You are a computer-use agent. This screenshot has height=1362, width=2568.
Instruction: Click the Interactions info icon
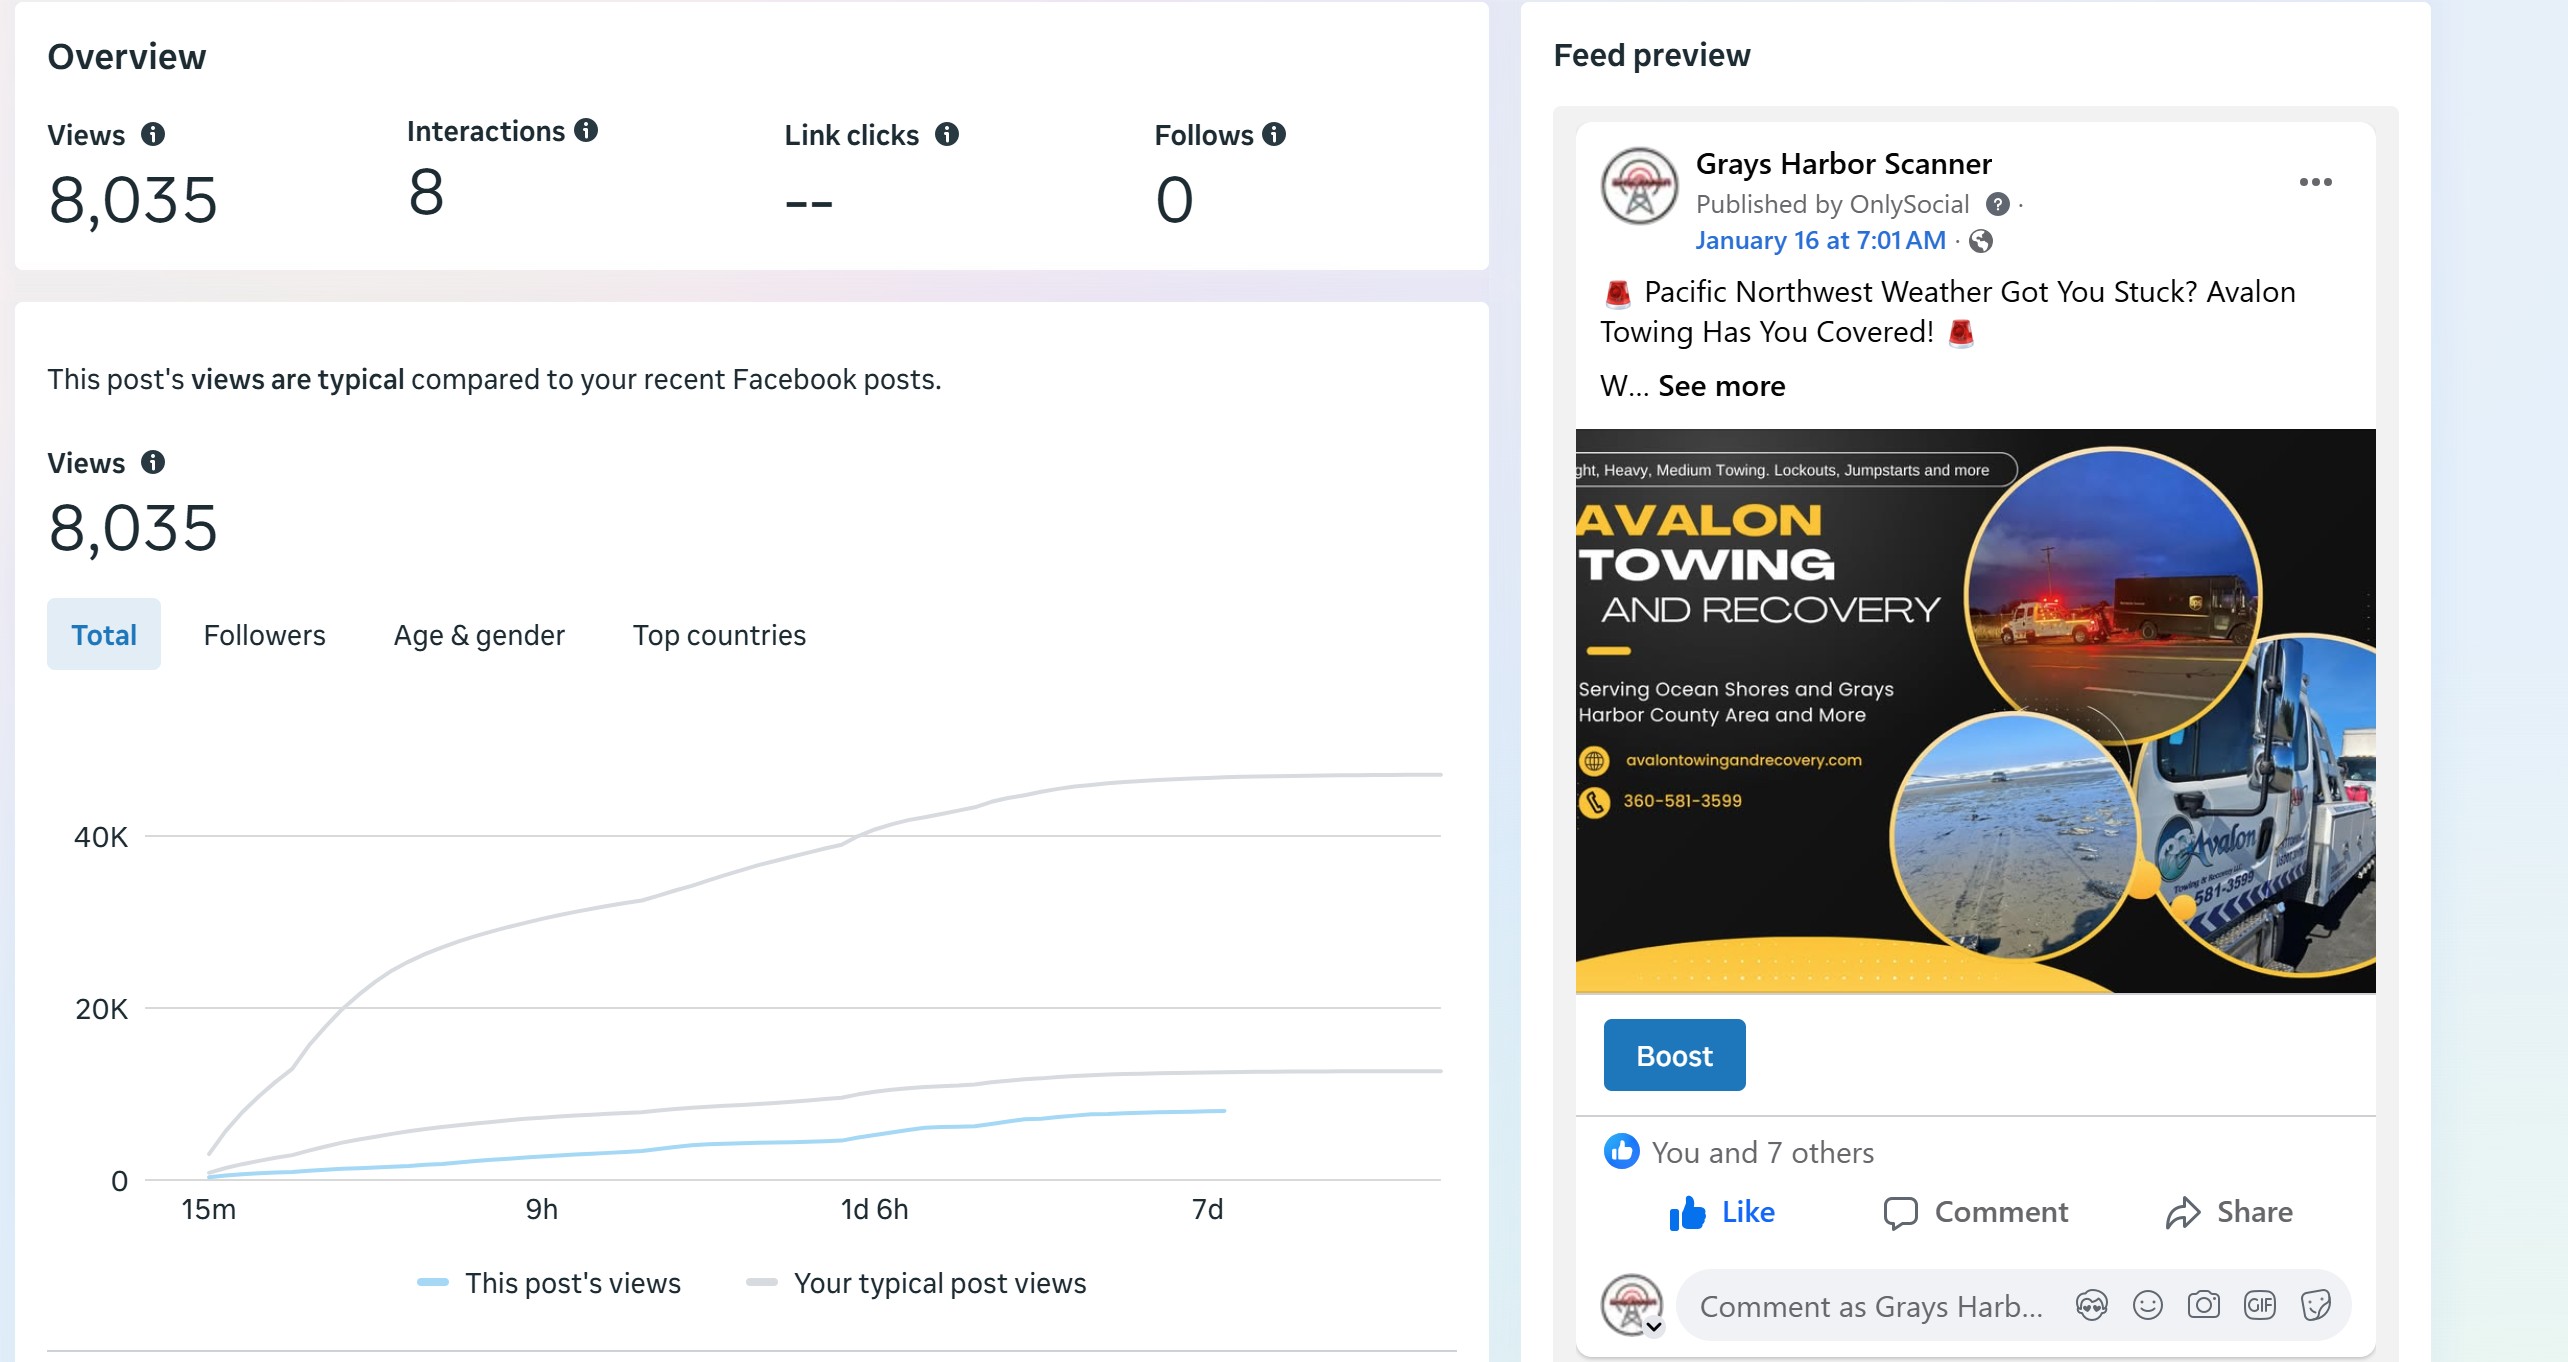(x=586, y=130)
